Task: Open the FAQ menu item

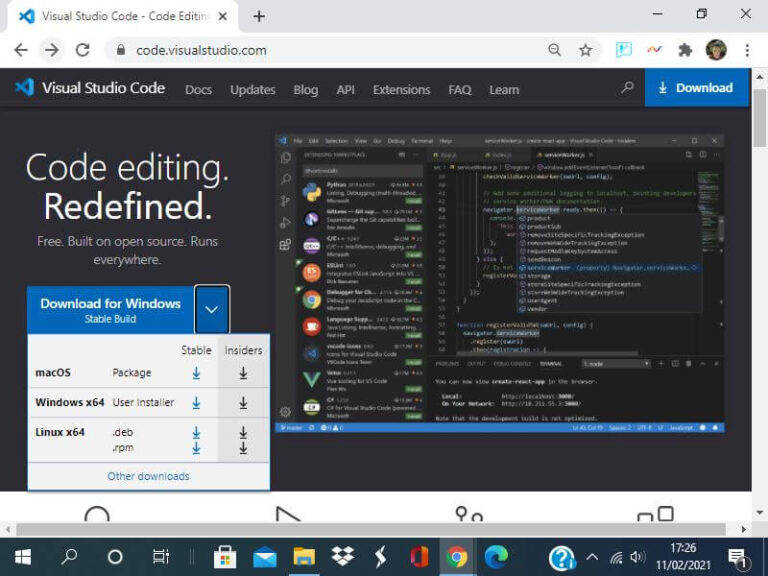Action: pos(459,90)
